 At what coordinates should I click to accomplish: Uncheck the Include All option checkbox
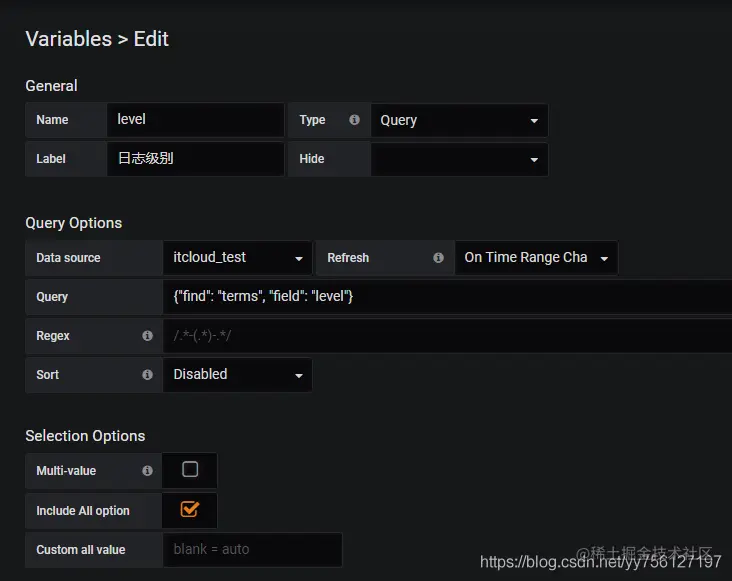click(x=190, y=509)
